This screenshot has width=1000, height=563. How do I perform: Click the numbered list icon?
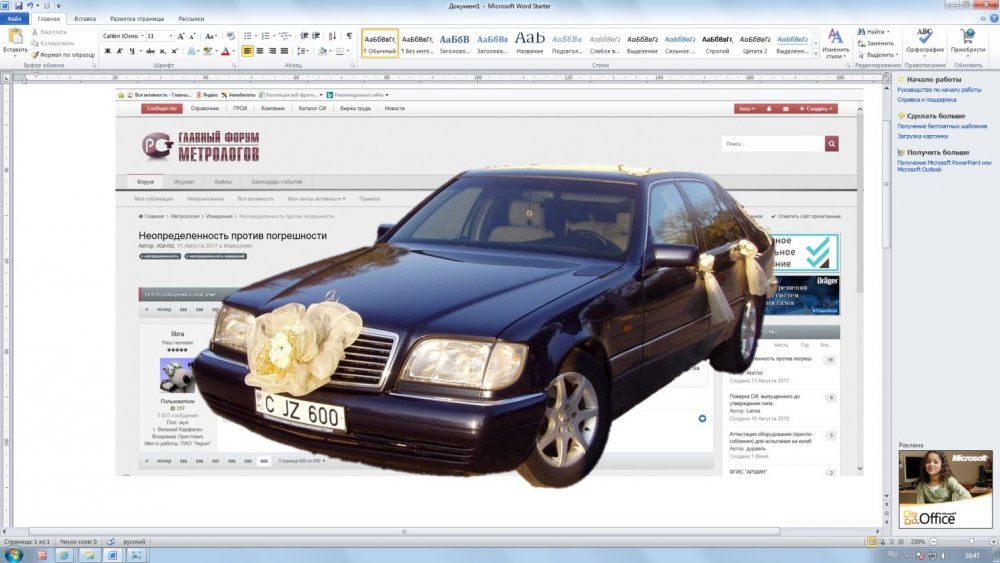[265, 36]
